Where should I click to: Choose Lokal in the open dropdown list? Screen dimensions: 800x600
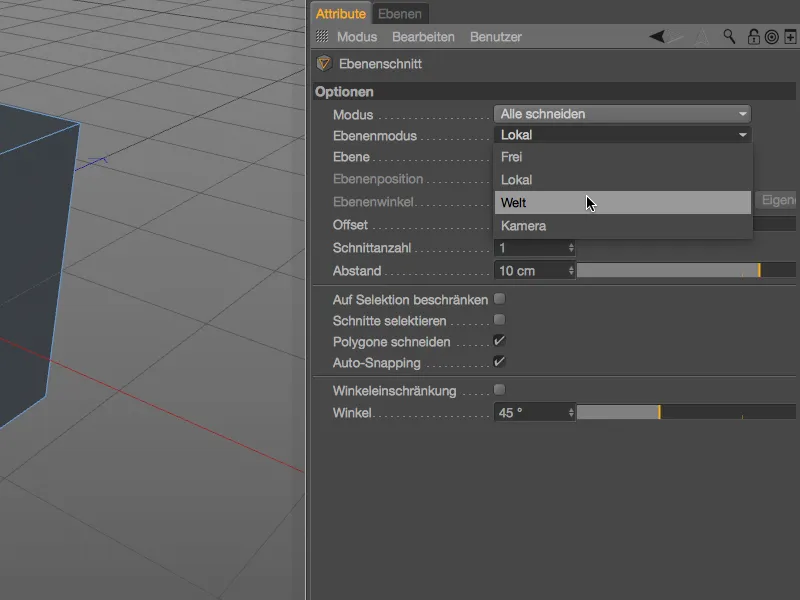622,180
